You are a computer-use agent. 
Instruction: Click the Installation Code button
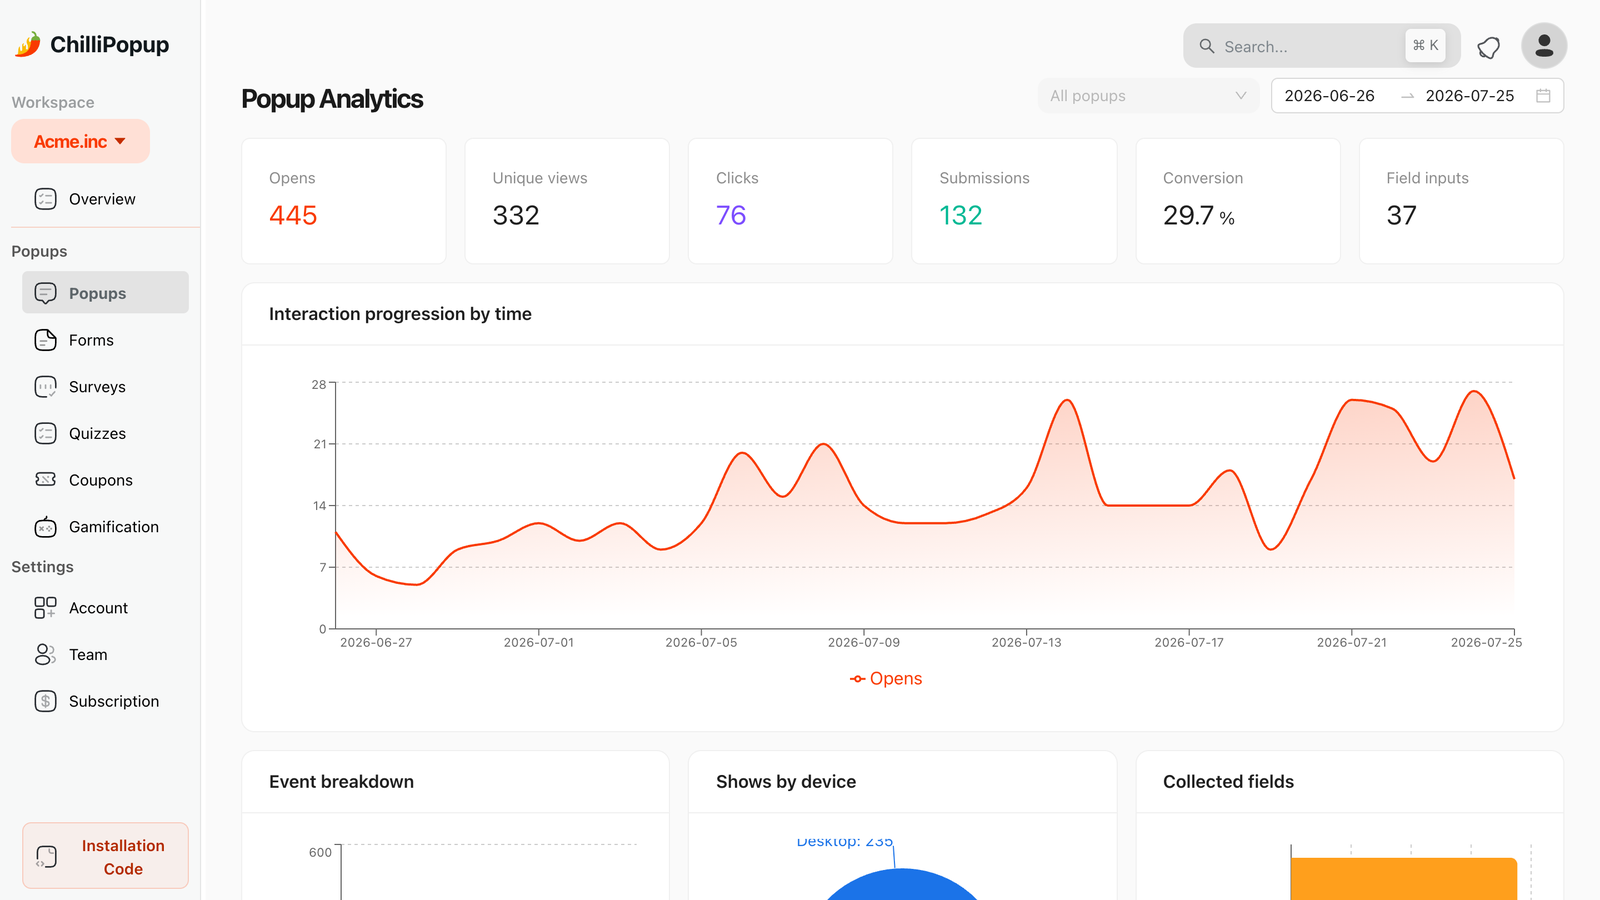pos(105,856)
